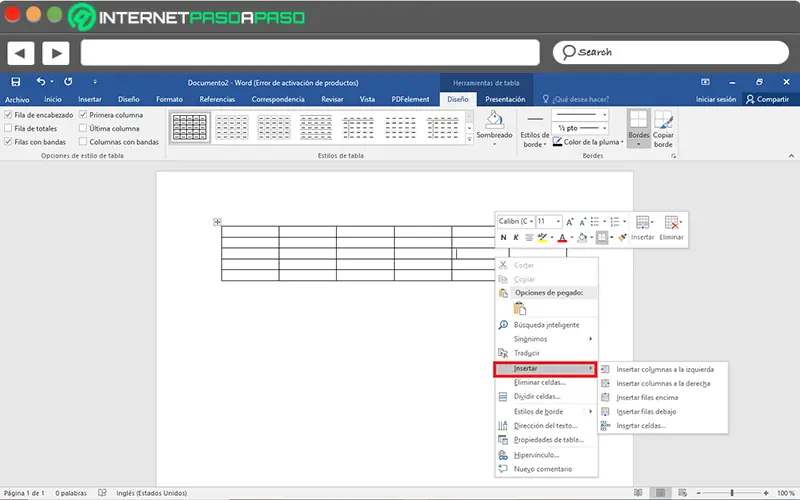Switch to the Insertar ribbon tab
This screenshot has width=800, height=500.
tap(90, 99)
